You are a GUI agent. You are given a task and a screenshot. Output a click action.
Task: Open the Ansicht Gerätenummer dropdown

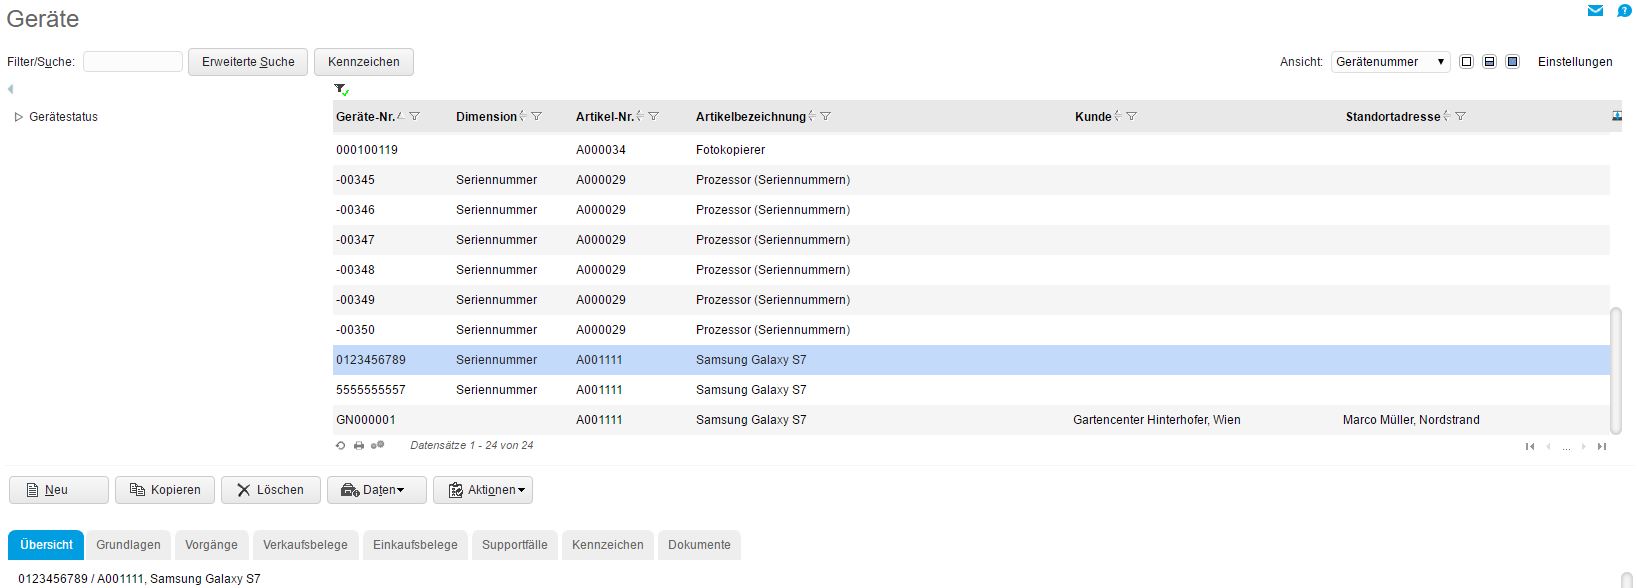pyautogui.click(x=1391, y=62)
